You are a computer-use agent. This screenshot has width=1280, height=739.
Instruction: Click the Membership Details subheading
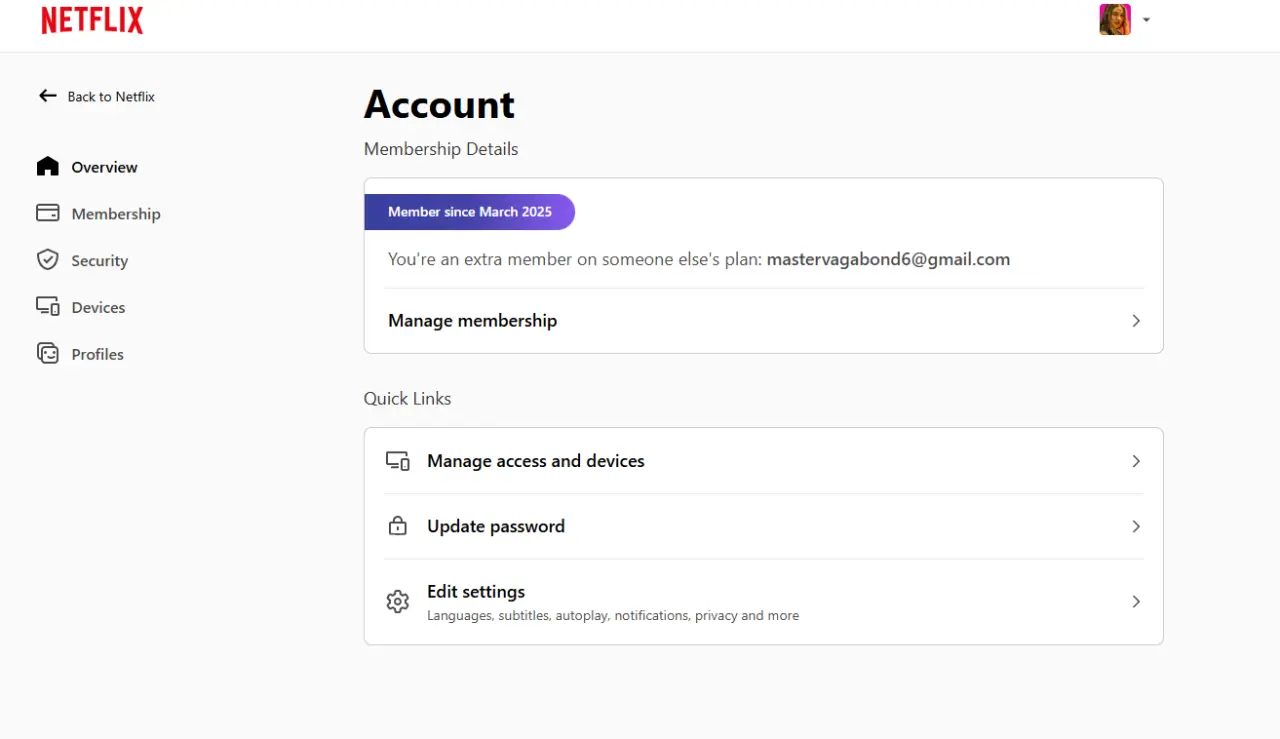tap(441, 149)
